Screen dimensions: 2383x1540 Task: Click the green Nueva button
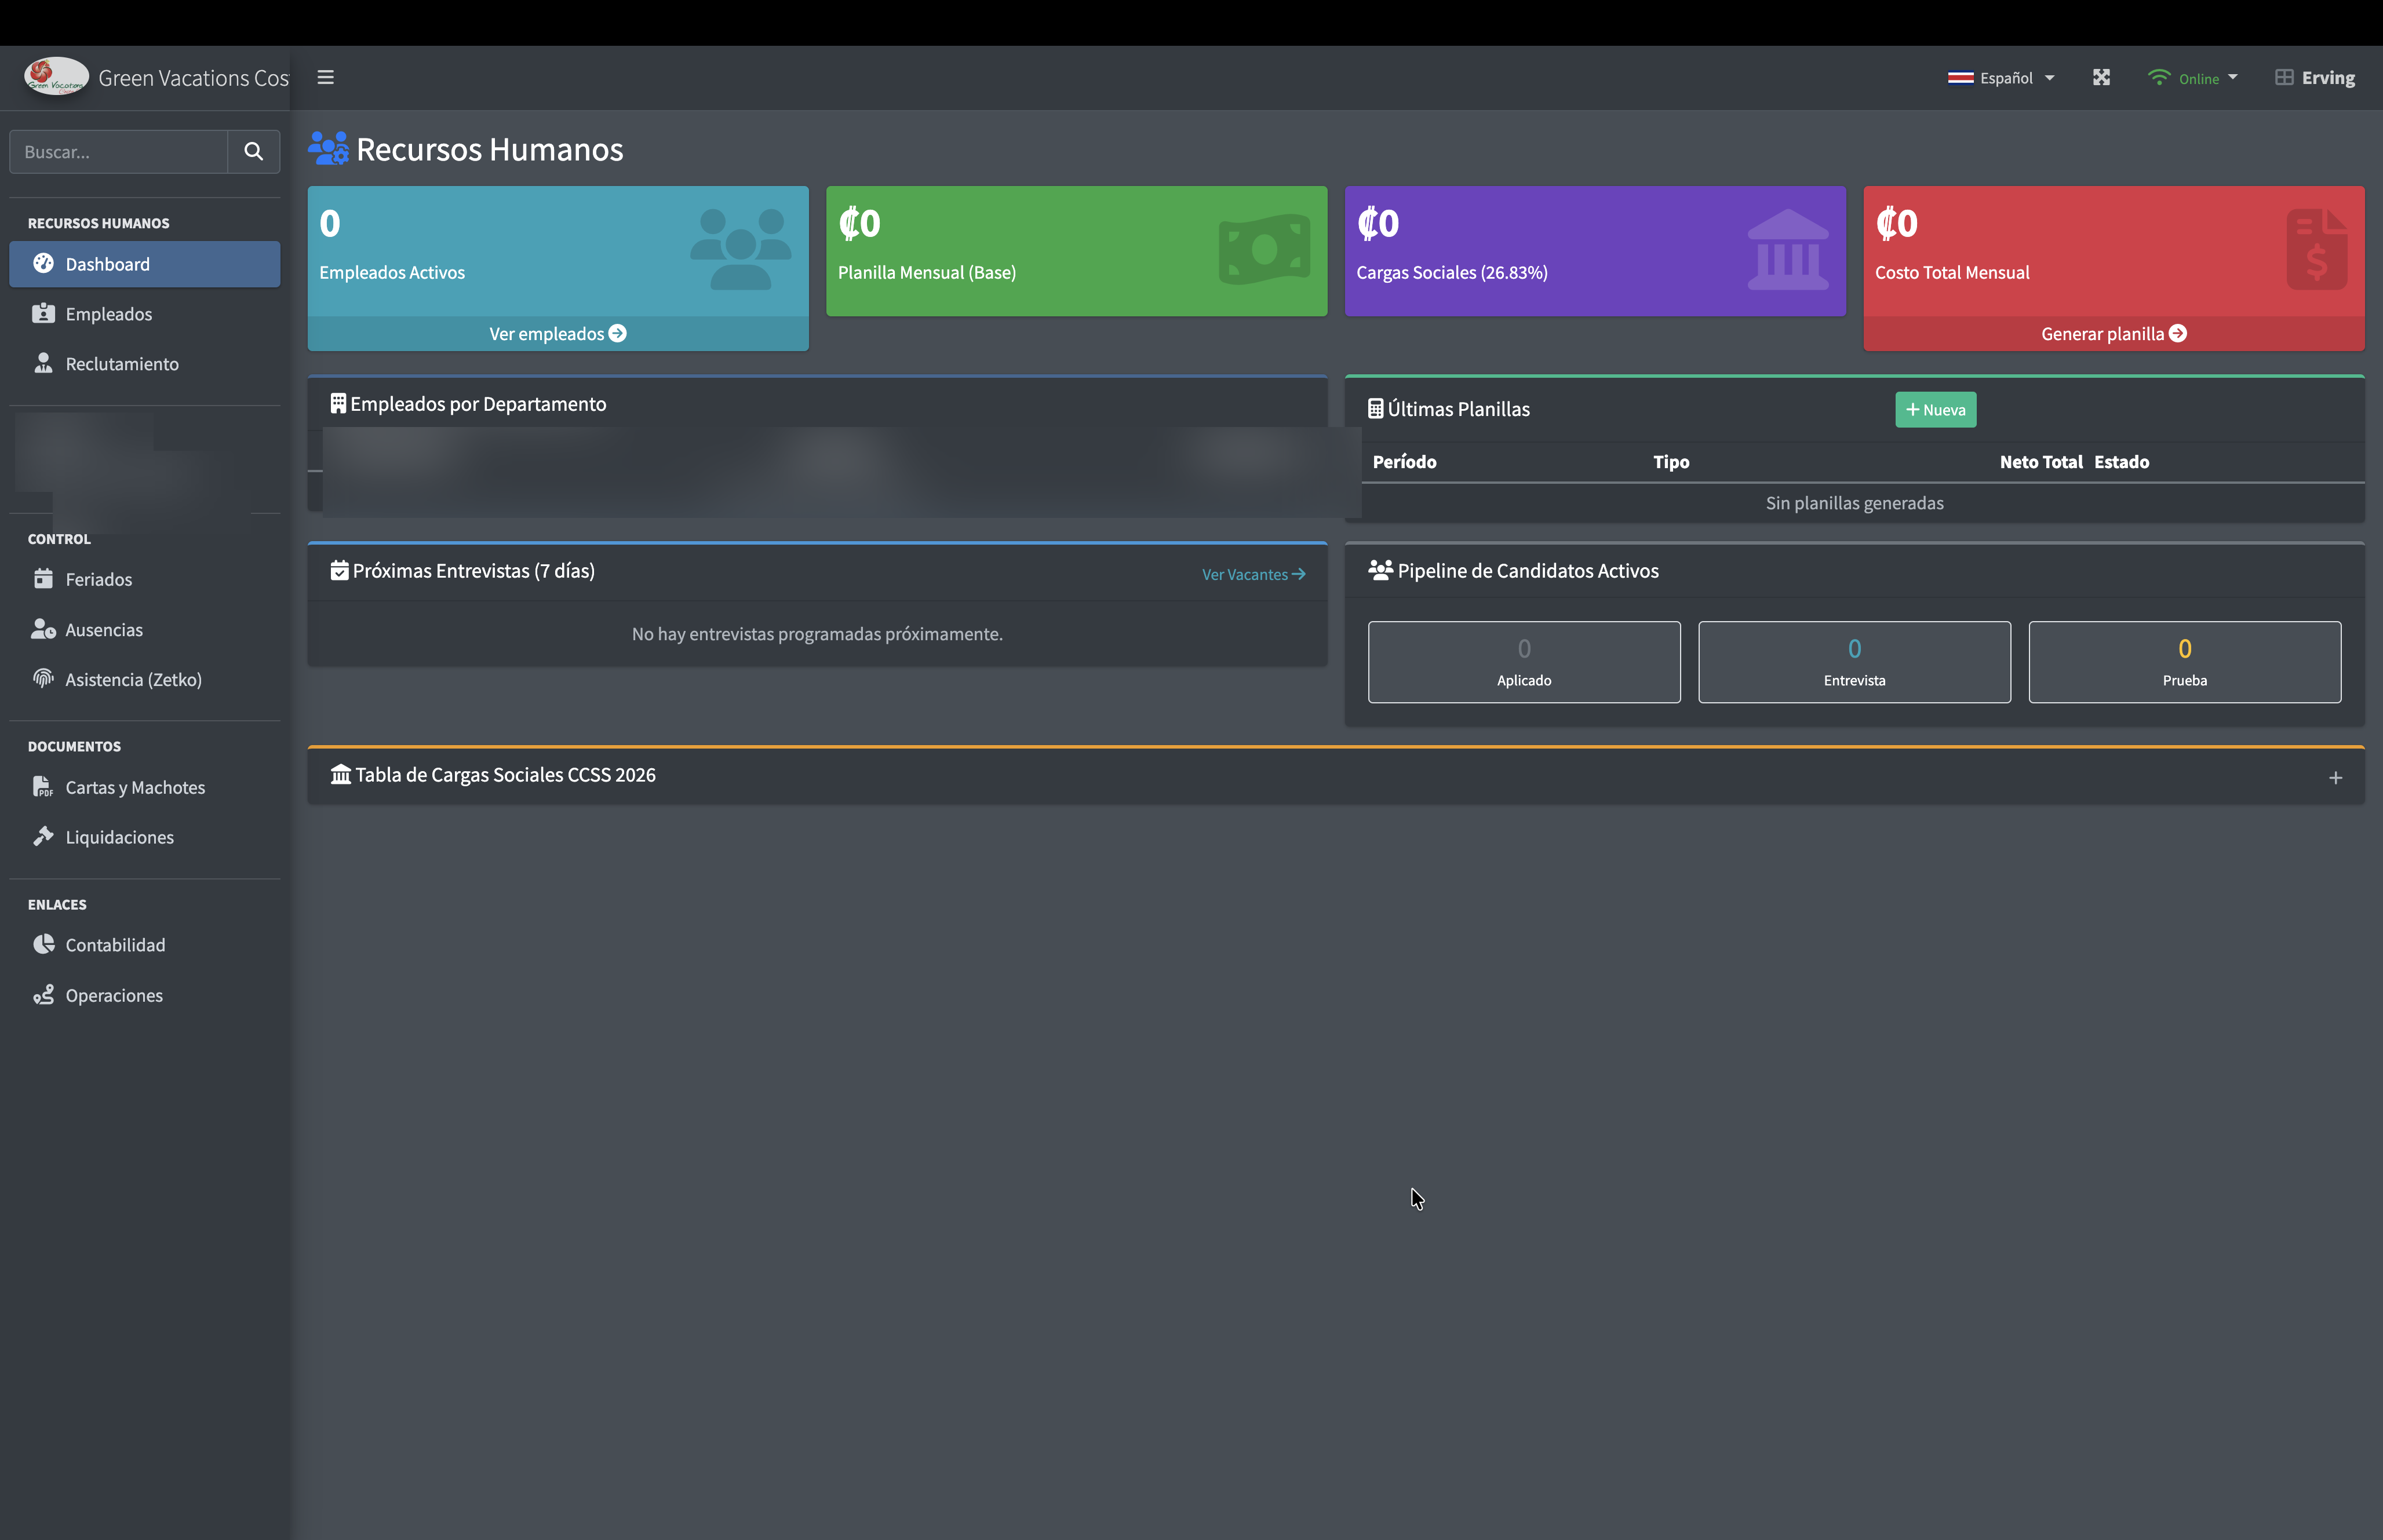[1935, 409]
